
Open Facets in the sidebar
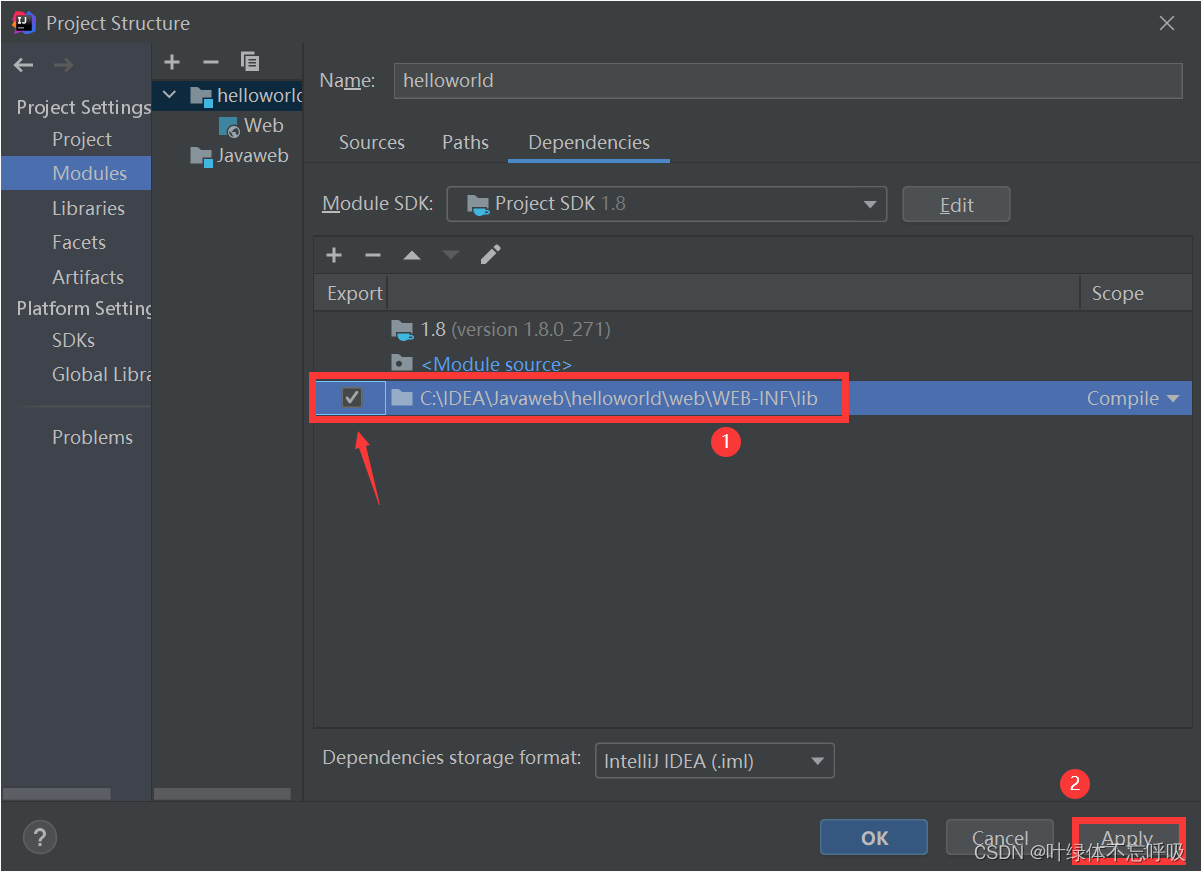point(79,242)
